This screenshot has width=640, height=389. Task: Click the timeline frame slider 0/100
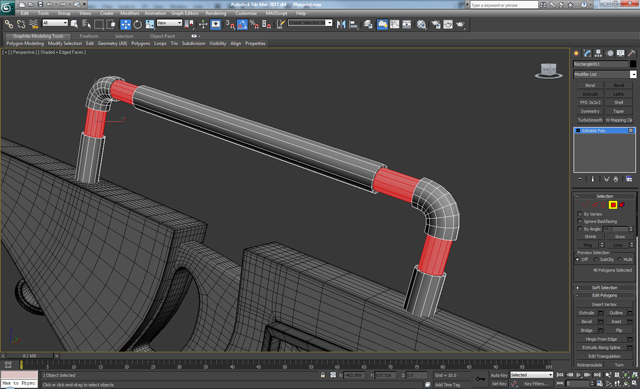tap(29, 356)
